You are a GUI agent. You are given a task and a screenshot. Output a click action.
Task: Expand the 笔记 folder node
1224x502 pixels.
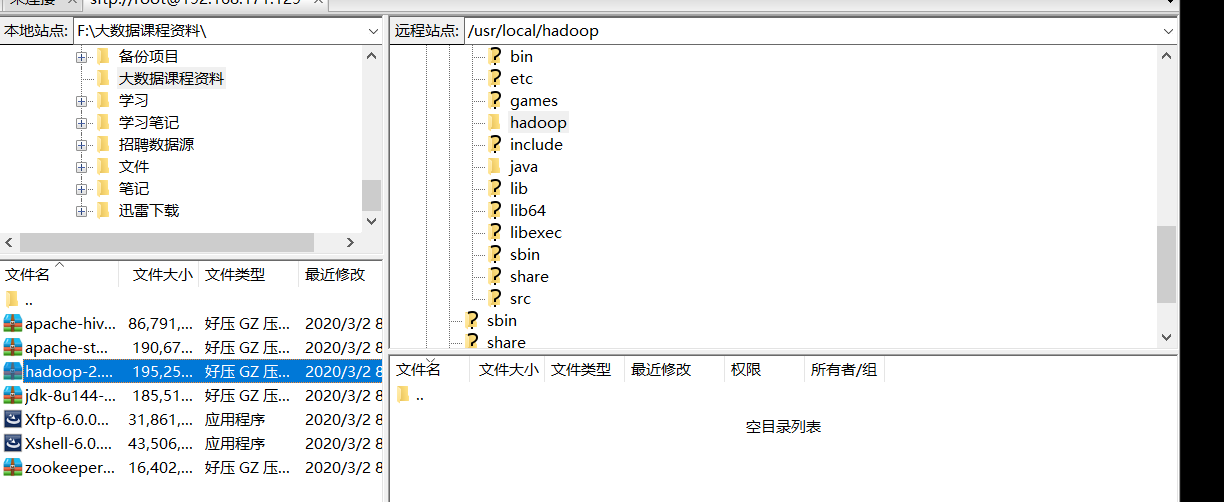tap(82, 189)
